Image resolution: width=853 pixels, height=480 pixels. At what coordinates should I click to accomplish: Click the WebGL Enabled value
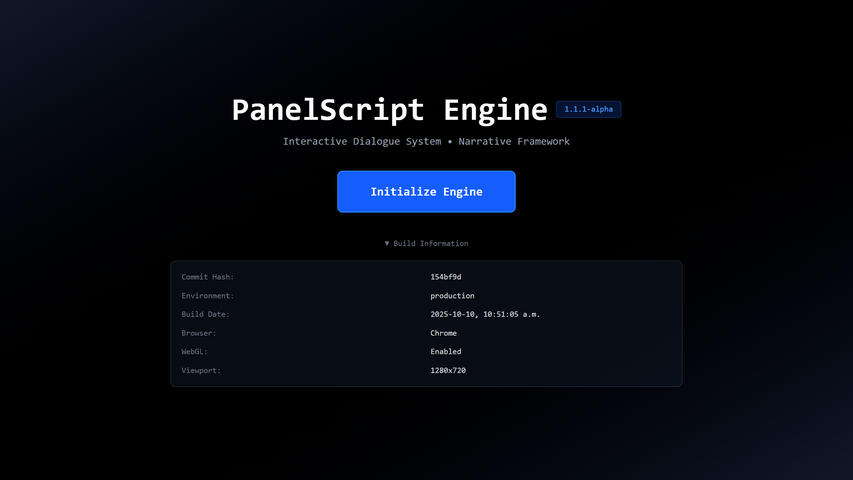point(446,352)
